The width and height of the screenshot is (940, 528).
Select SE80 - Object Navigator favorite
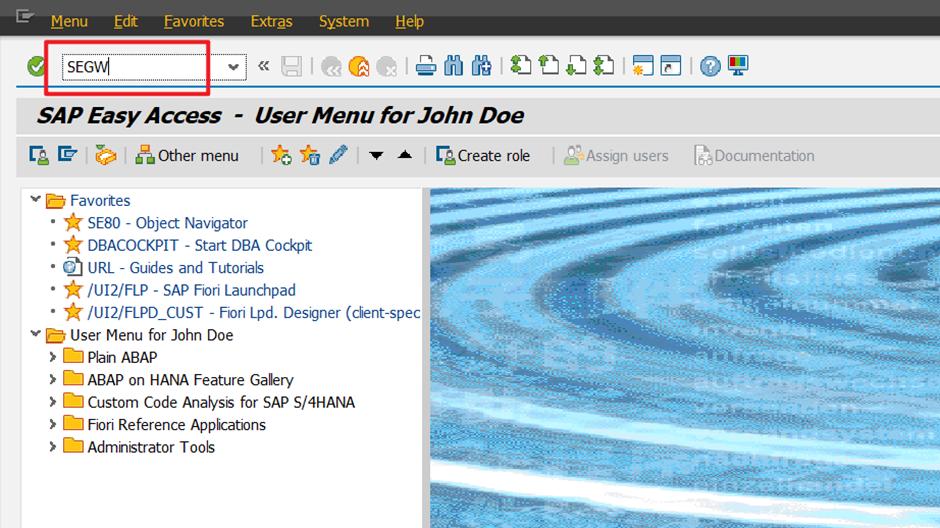pos(167,223)
